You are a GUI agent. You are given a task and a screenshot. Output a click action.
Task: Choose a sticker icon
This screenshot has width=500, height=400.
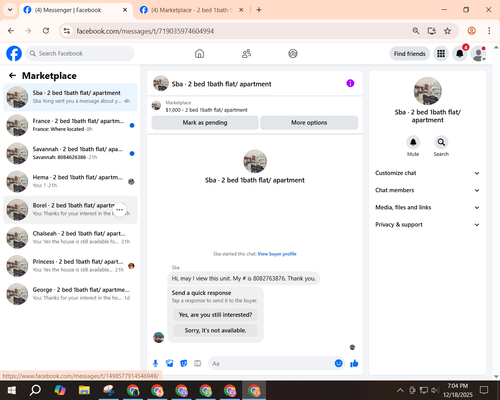pos(184,363)
